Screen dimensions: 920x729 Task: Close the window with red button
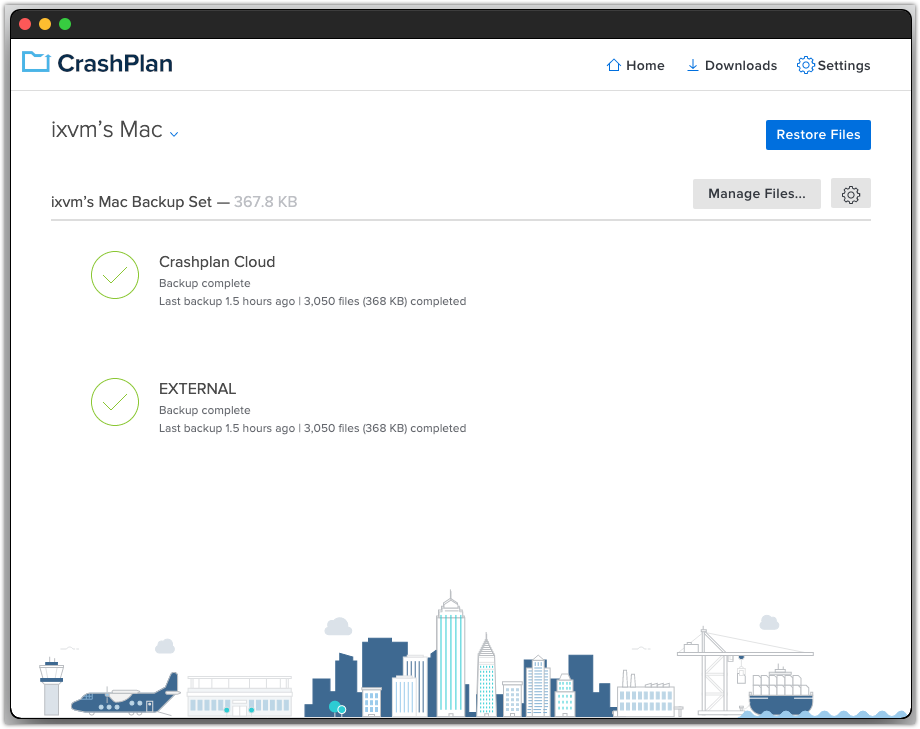[x=25, y=24]
